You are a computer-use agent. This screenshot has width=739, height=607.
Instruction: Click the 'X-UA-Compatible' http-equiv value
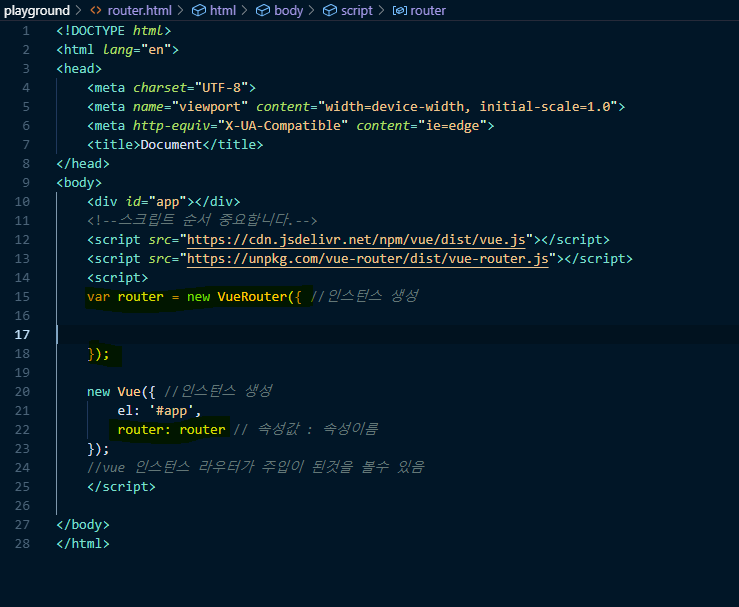click(x=283, y=126)
